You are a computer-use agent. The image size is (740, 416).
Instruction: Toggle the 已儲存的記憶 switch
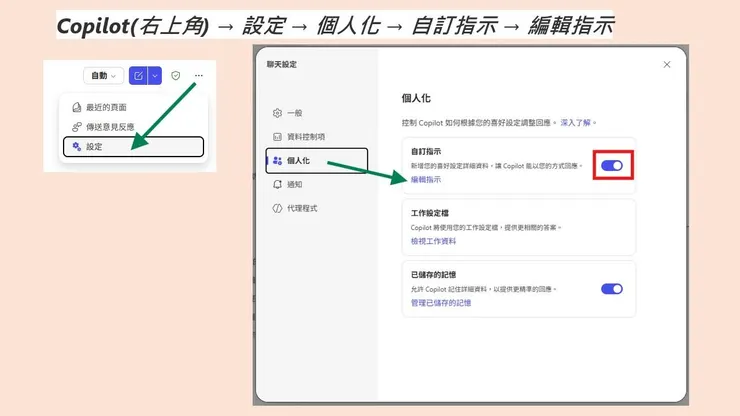[x=612, y=289]
